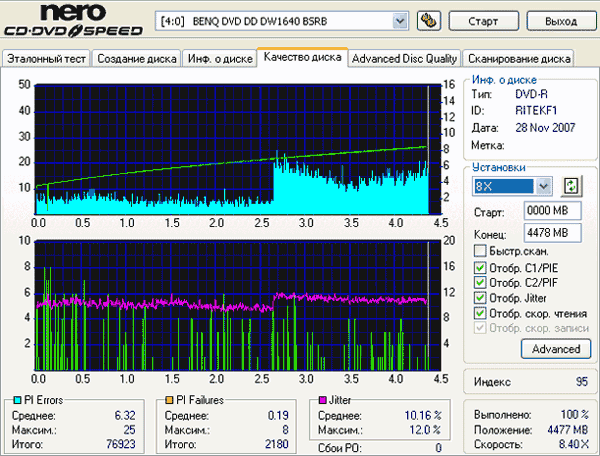Toggle the Отобр. C1/PIE checkbox
Viewport: 600px width, 456px height.
[x=480, y=267]
